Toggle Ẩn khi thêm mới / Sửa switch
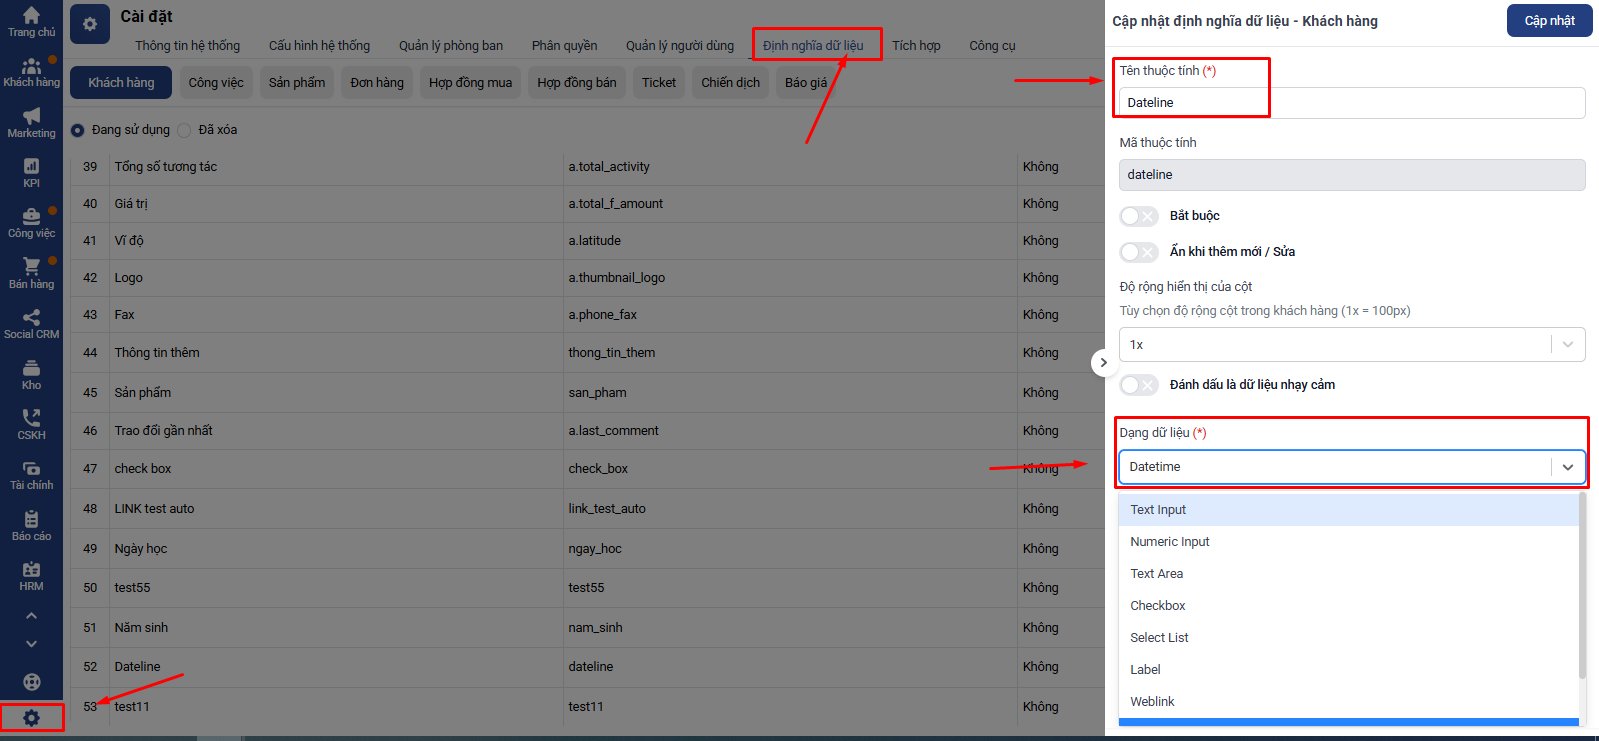This screenshot has height=741, width=1599. pos(1138,252)
